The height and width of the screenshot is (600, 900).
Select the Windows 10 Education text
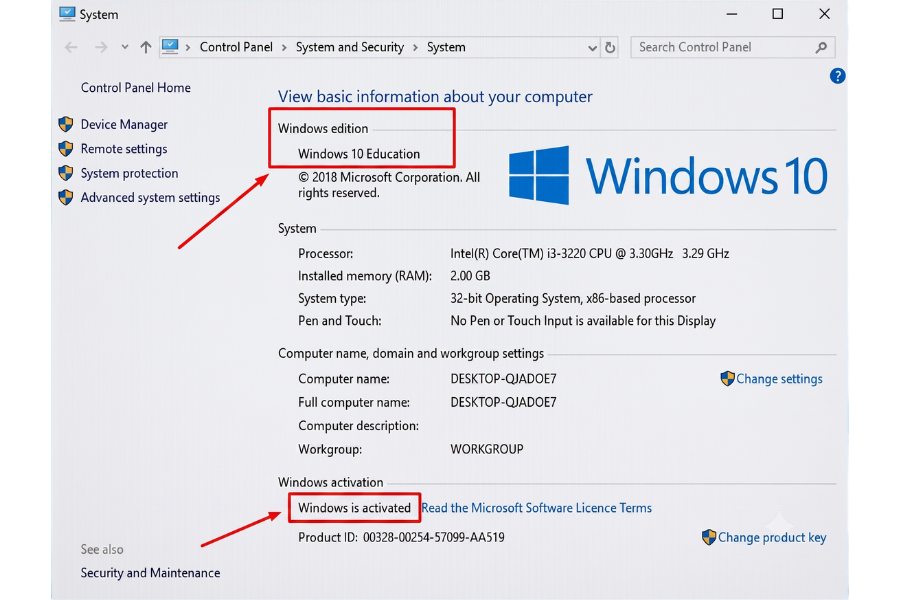[359, 154]
